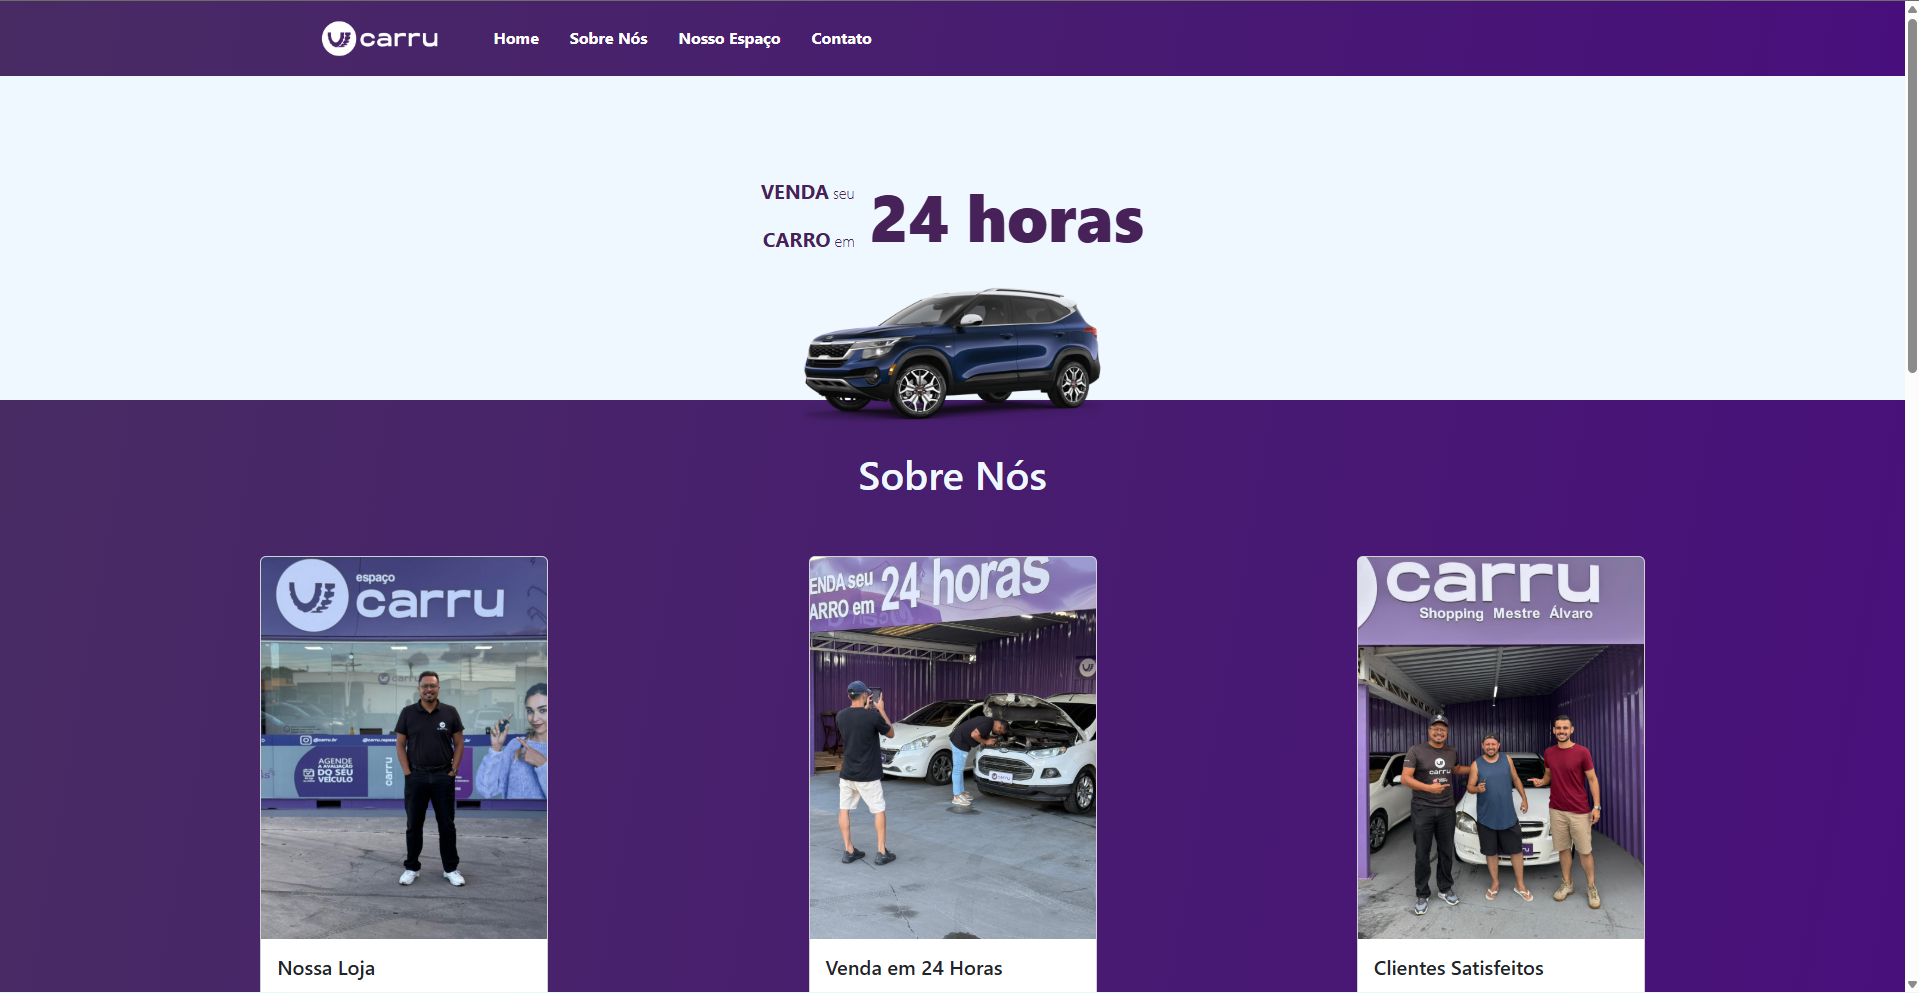
Task: Click the "Venda em 24 Horas" card title
Action: pos(914,968)
